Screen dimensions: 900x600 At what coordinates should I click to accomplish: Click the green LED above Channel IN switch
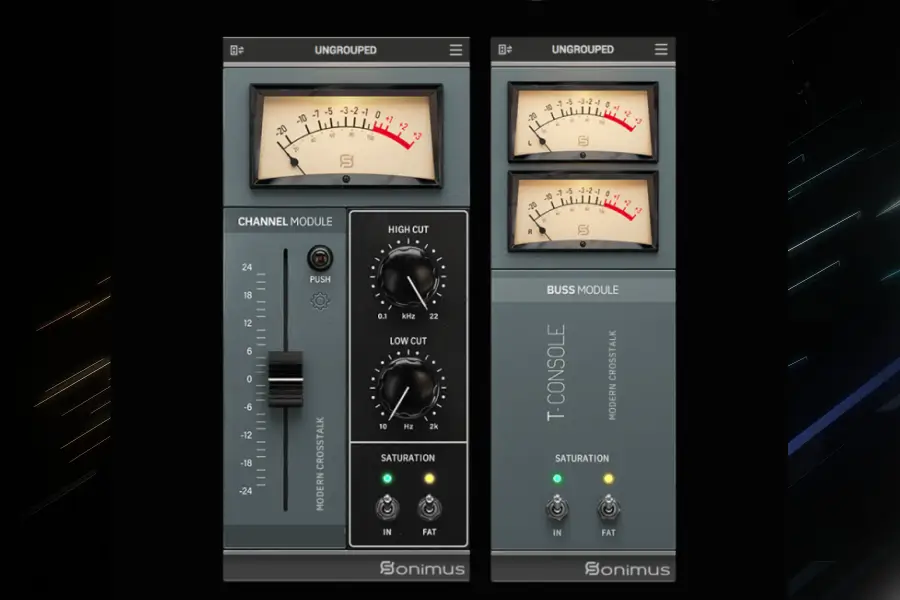click(387, 478)
